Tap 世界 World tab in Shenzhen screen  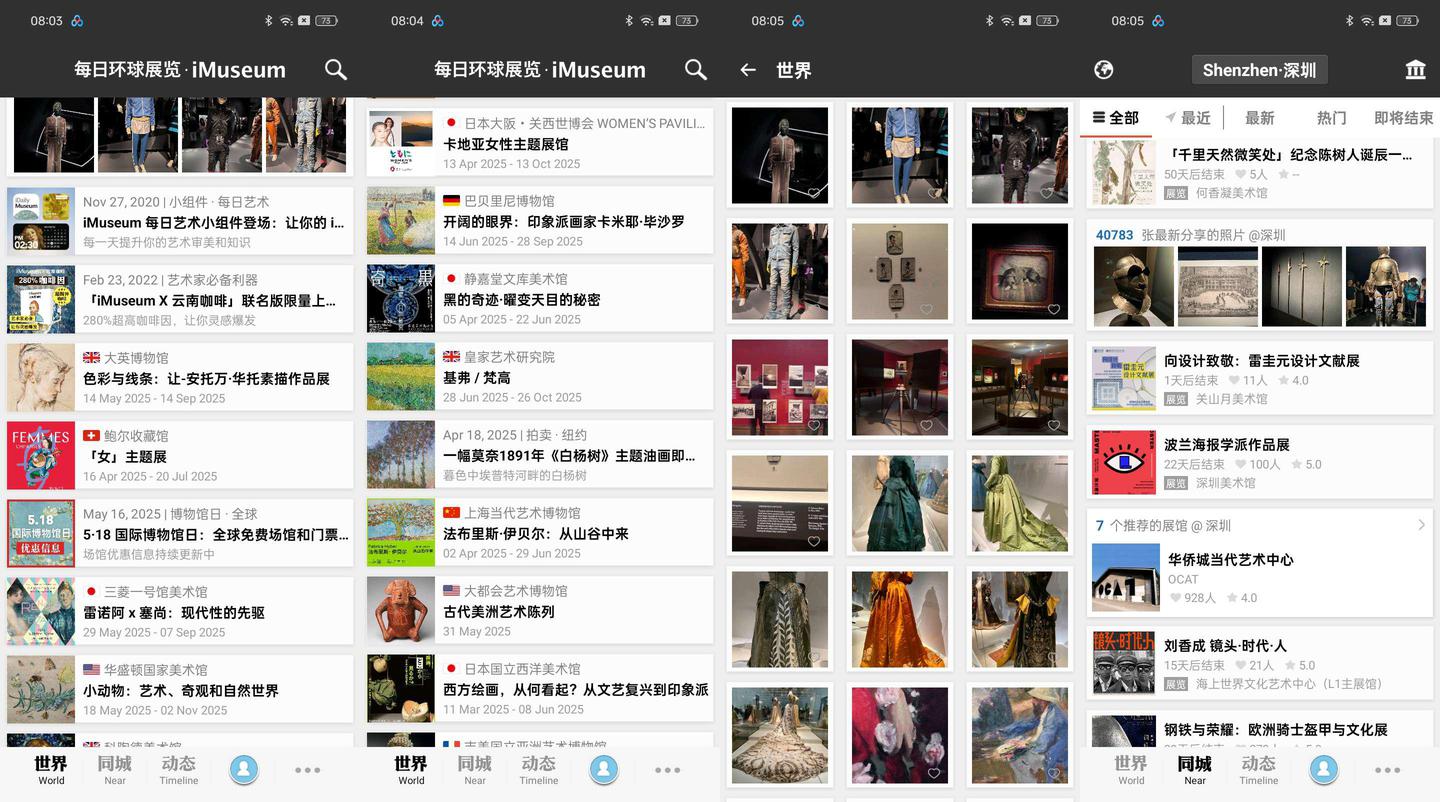[1131, 769]
